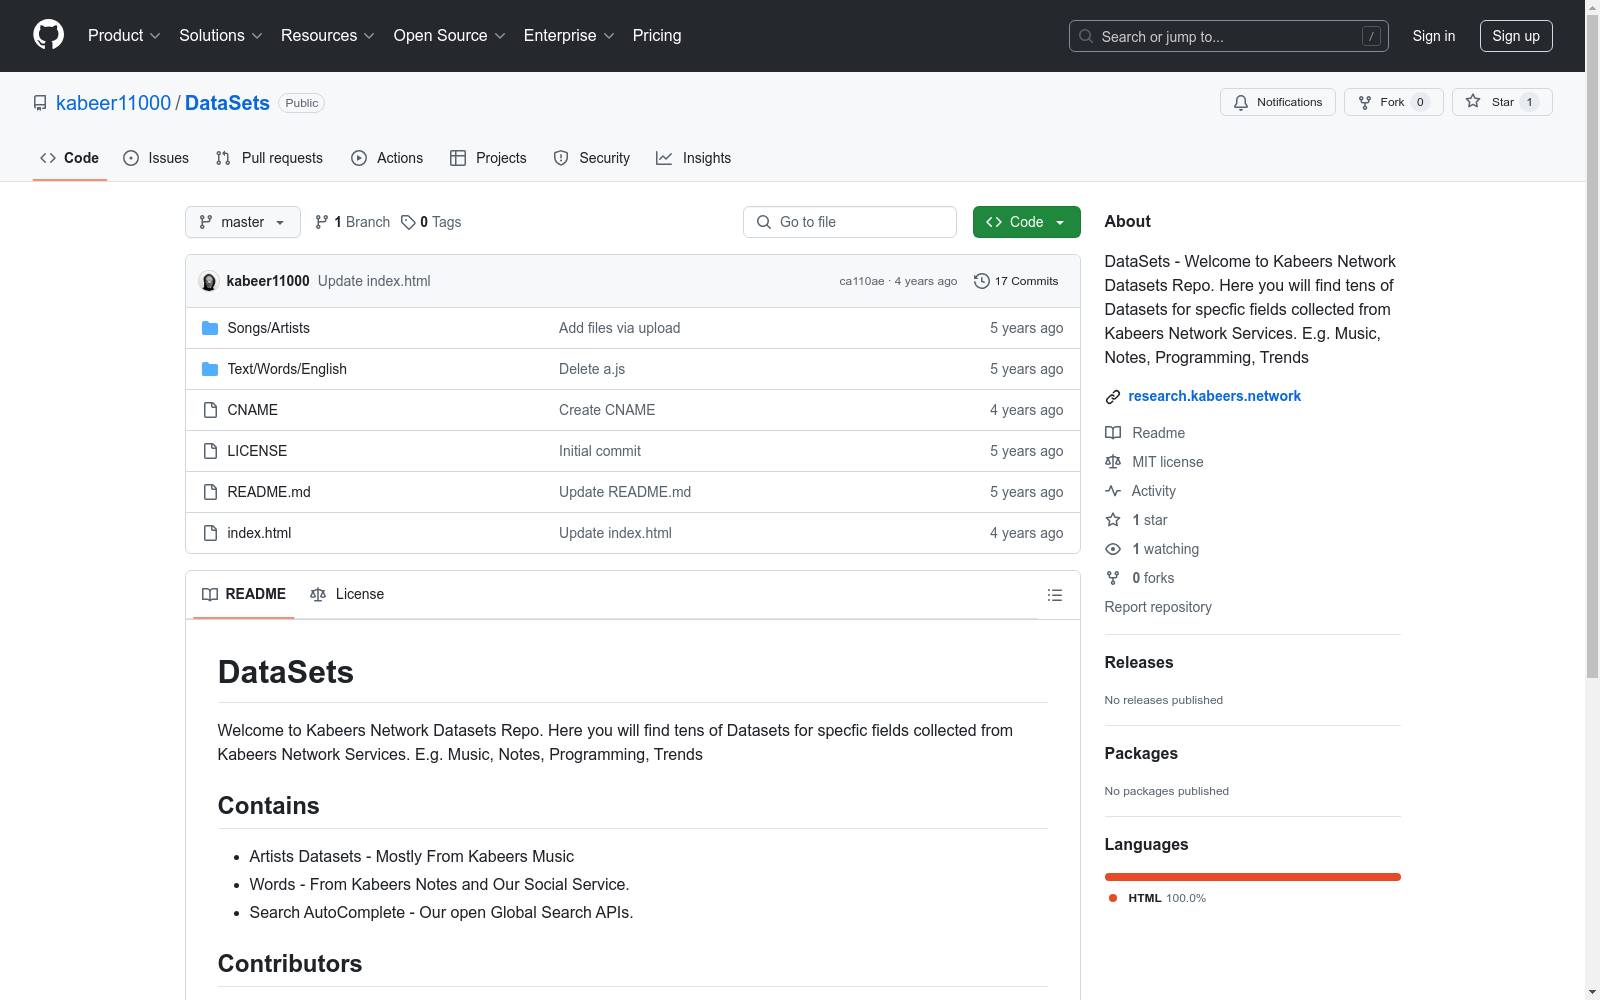Switch to the Issues tab
Viewport: 1600px width, 1000px height.
(156, 158)
